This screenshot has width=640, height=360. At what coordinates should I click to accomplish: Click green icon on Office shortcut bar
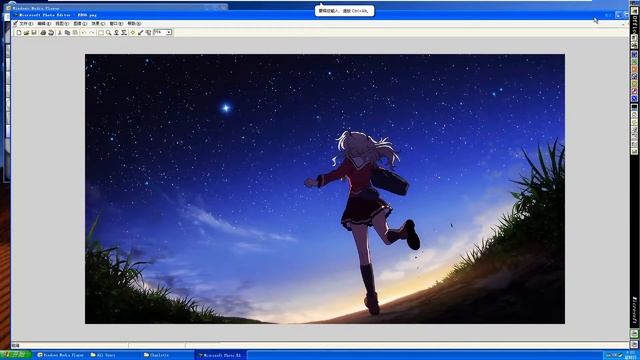click(x=634, y=62)
